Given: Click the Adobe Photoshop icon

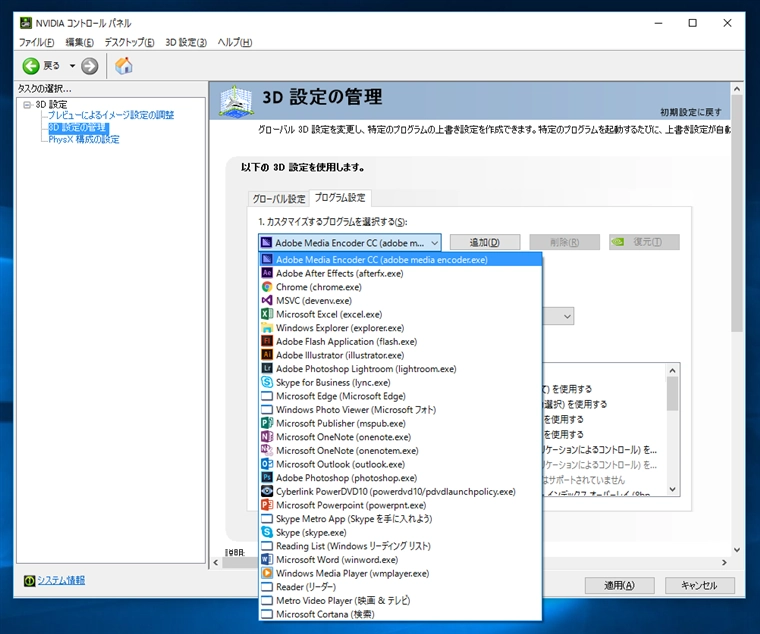Looking at the screenshot, I should point(267,477).
